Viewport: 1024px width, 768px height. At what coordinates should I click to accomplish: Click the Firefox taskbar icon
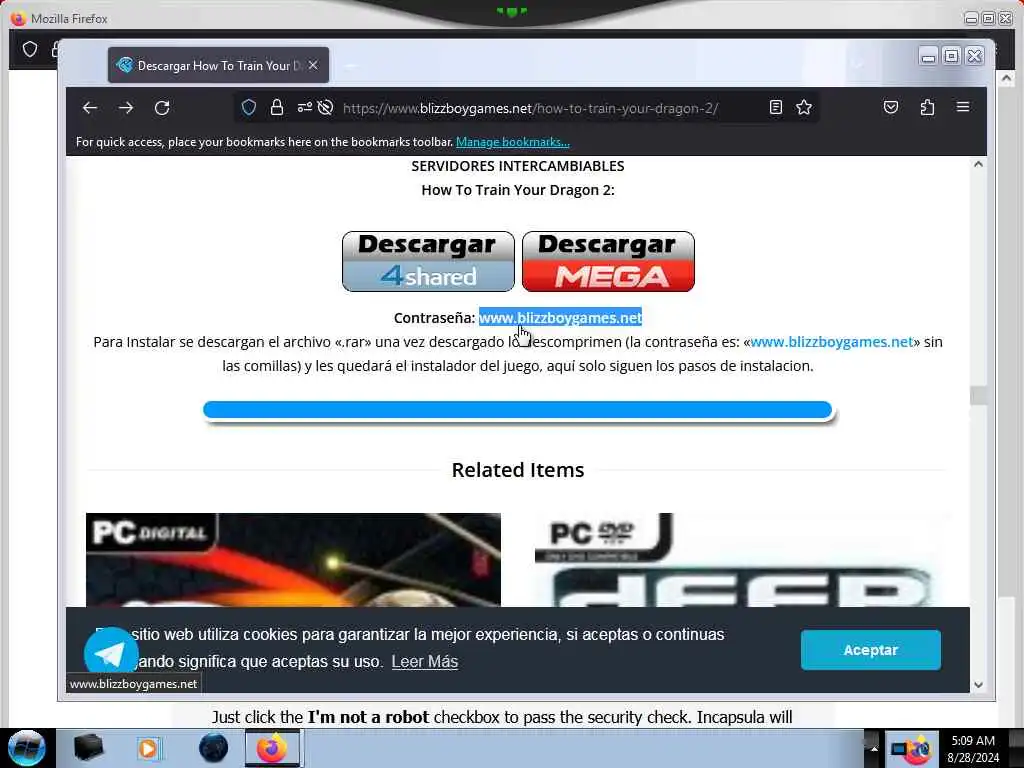[272, 748]
